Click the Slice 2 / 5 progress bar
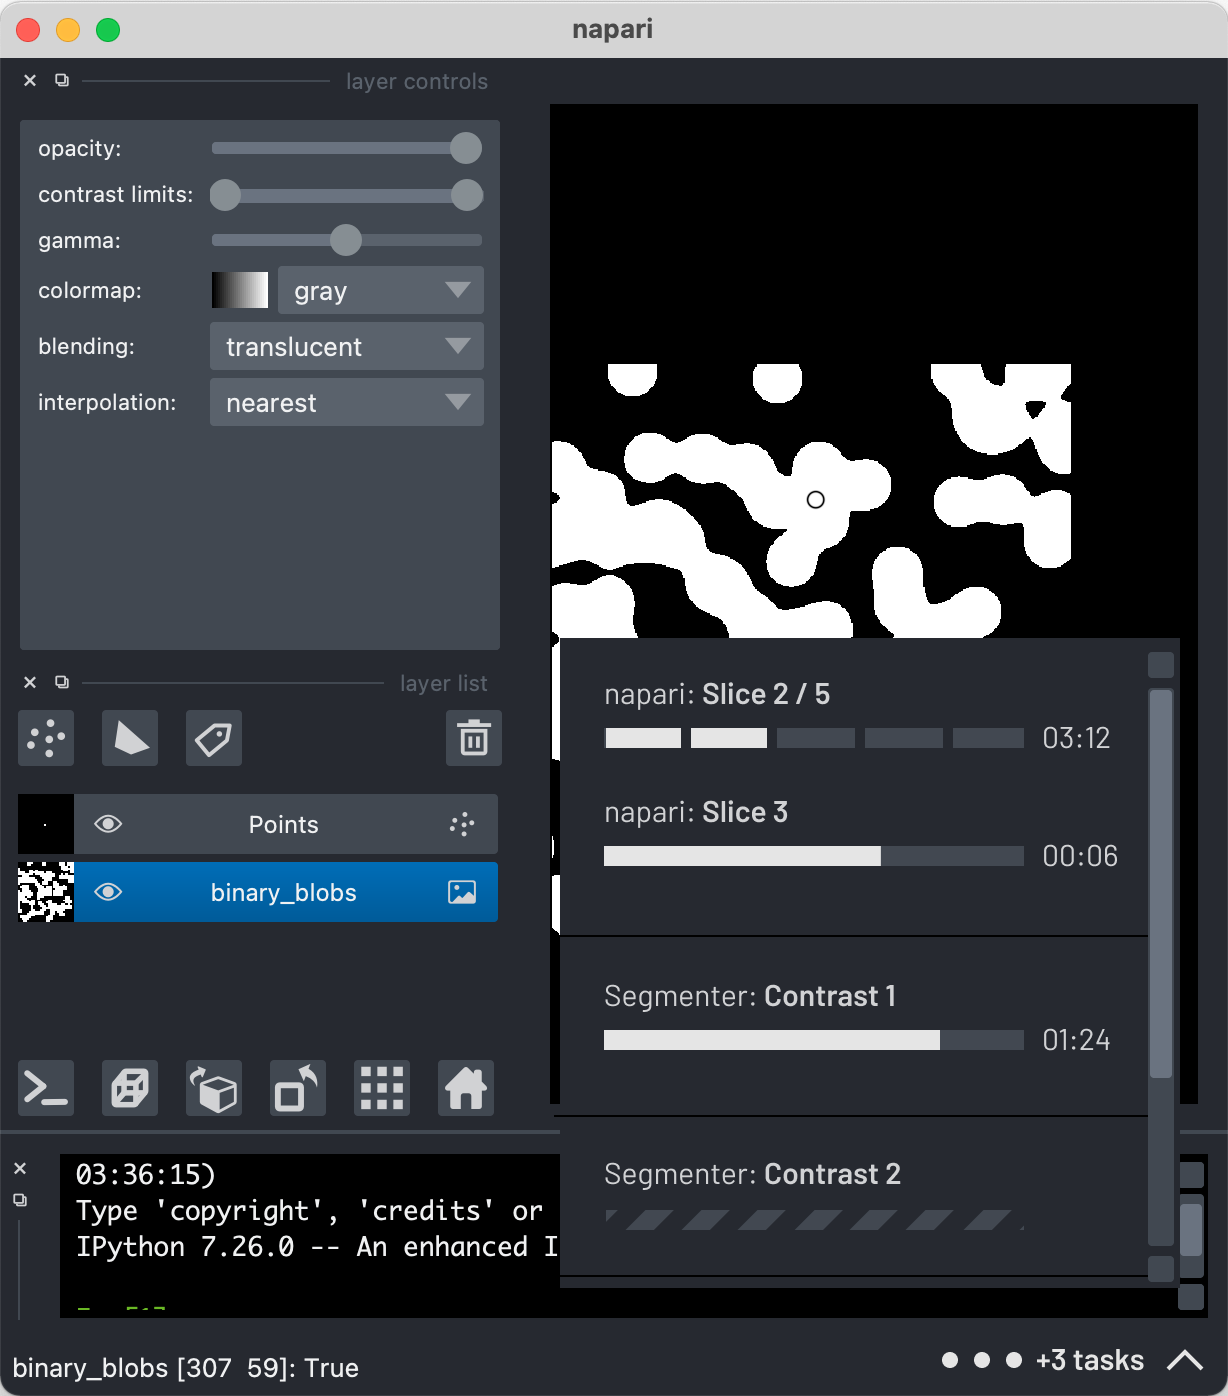This screenshot has width=1228, height=1396. 814,738
